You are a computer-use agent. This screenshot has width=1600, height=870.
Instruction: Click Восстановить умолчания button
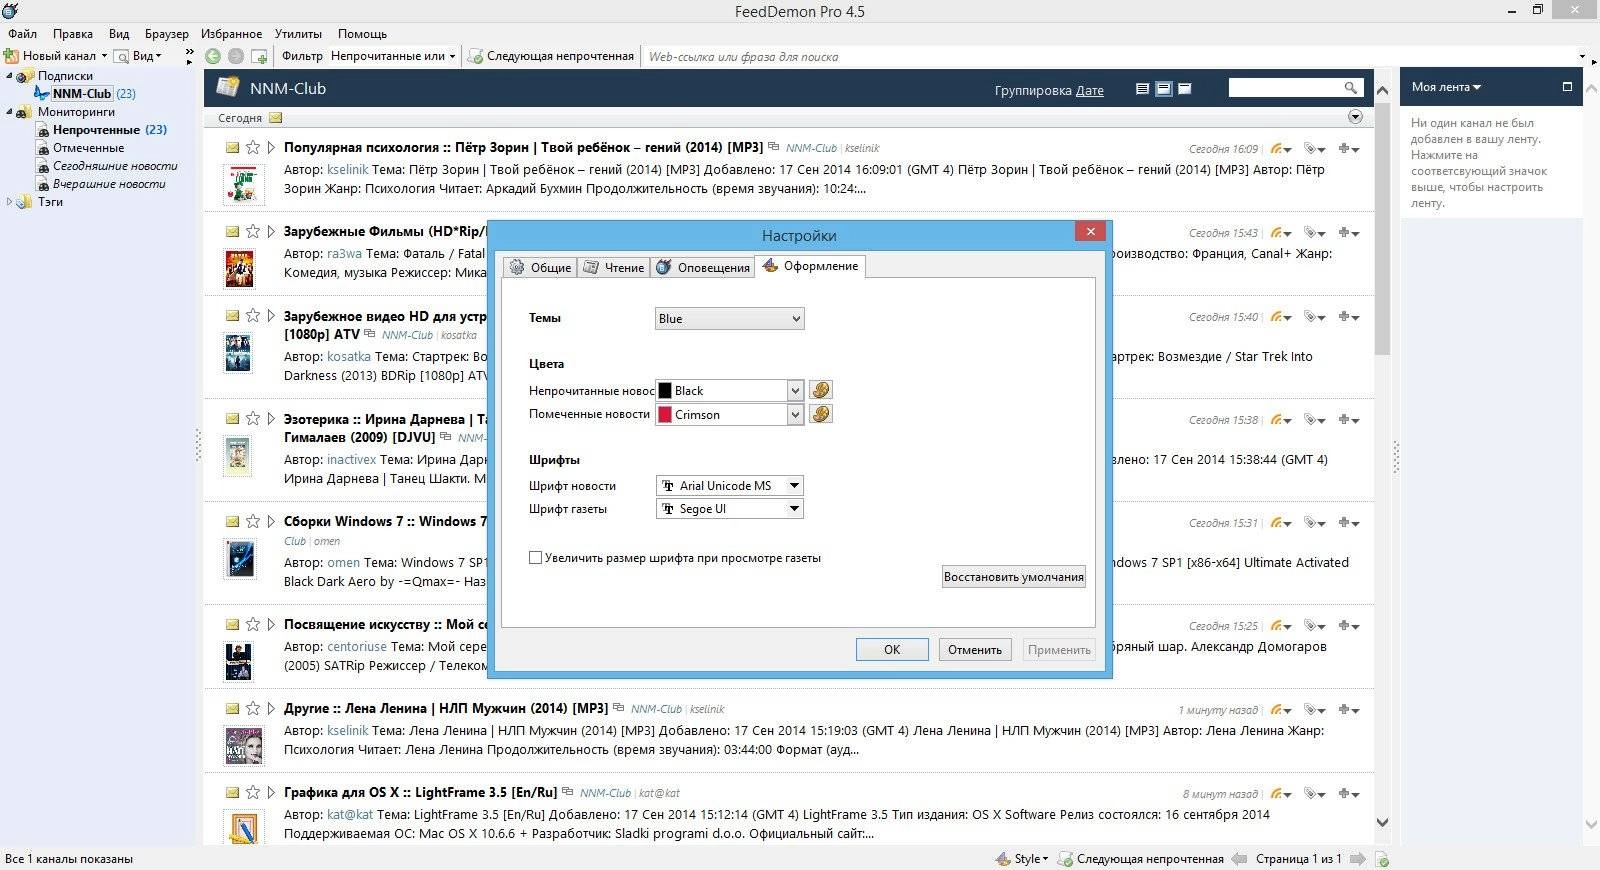click(1014, 577)
